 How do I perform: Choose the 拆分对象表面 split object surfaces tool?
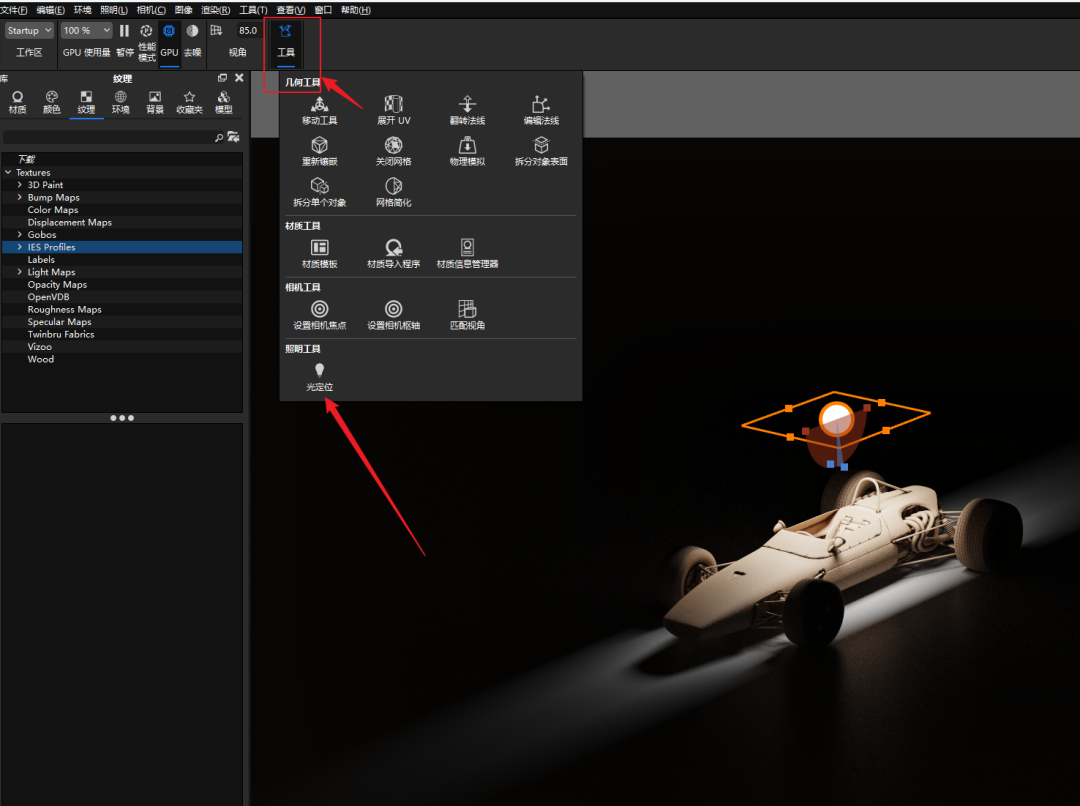541,152
